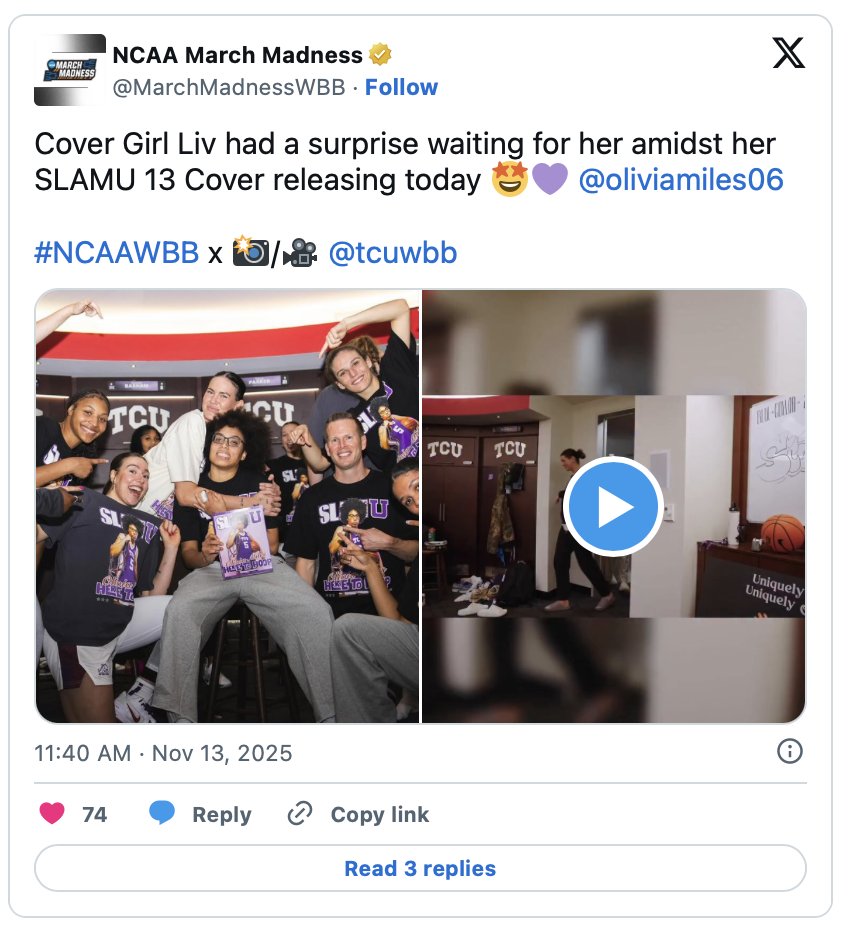846x932 pixels.
Task: Click the @MarchMadnessWBB handle
Action: (229, 87)
